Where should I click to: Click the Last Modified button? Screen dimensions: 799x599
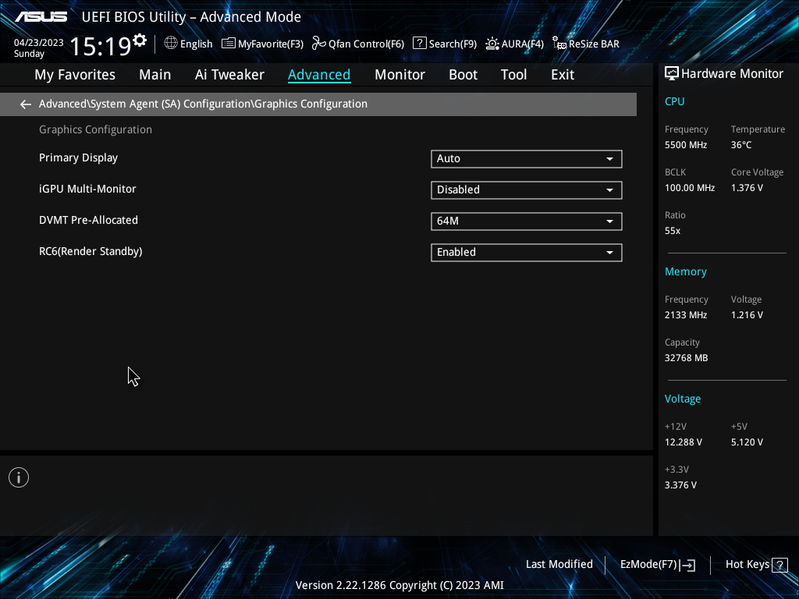point(559,564)
